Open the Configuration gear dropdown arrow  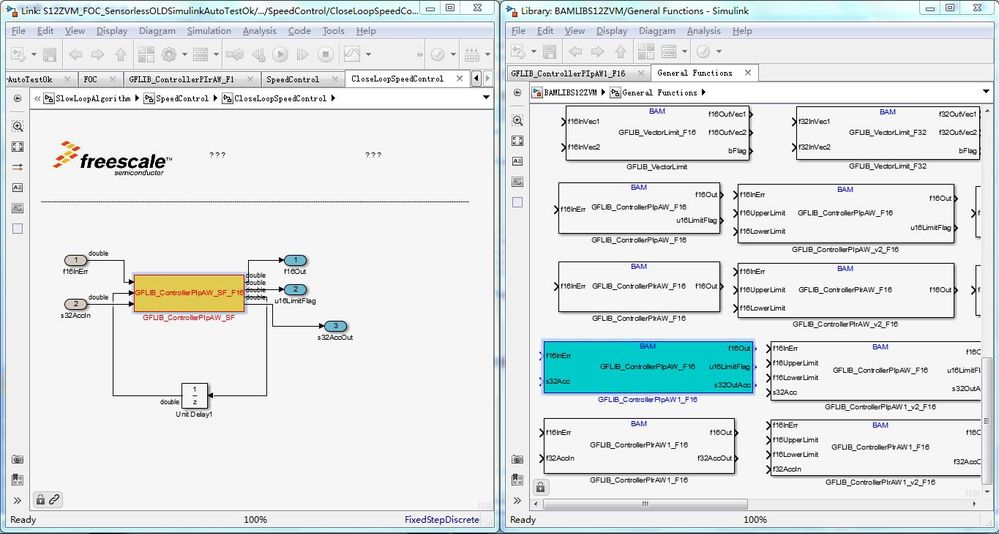pos(184,54)
